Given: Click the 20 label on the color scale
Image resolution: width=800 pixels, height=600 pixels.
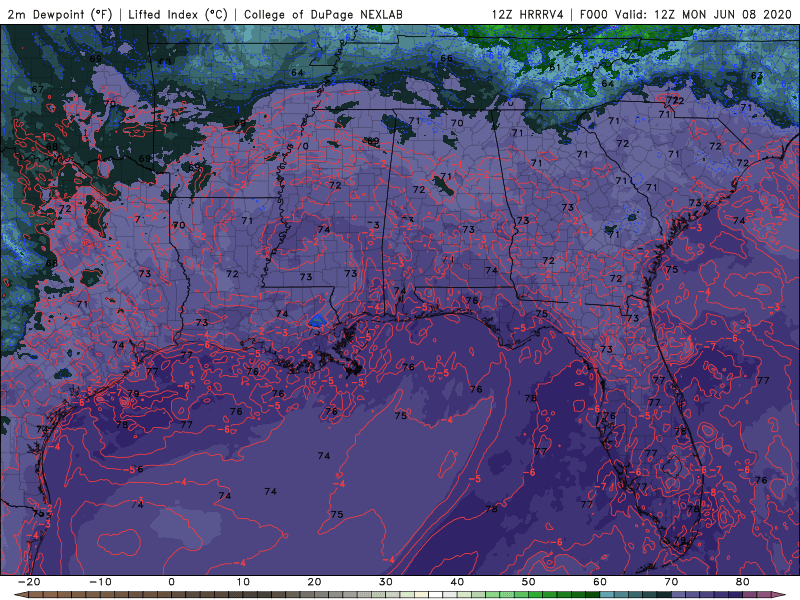Looking at the screenshot, I should (x=314, y=582).
